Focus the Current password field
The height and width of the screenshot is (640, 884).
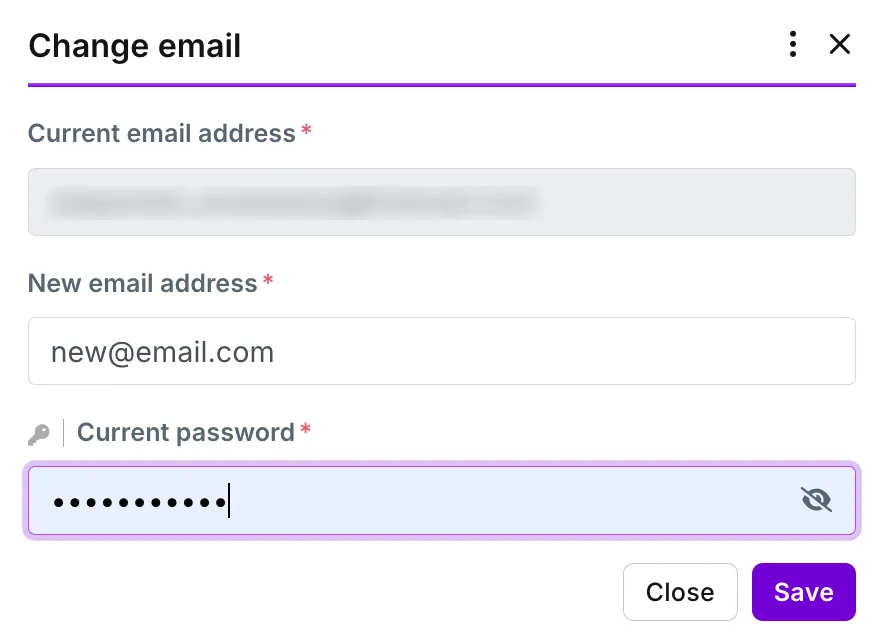click(442, 501)
